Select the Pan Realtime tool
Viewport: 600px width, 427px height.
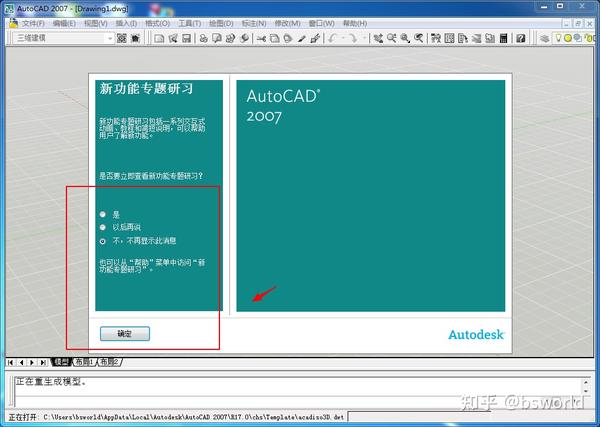[x=378, y=38]
